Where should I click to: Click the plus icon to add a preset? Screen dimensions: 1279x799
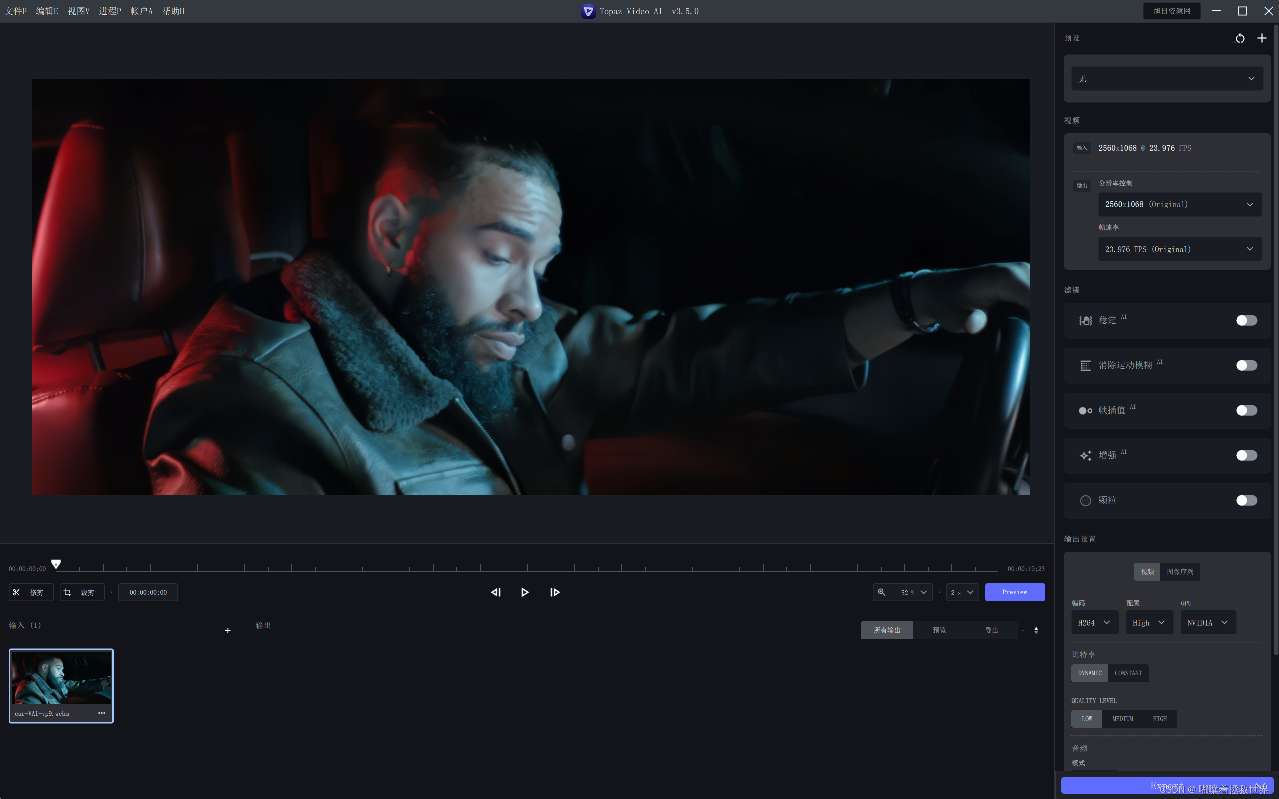pos(1261,38)
